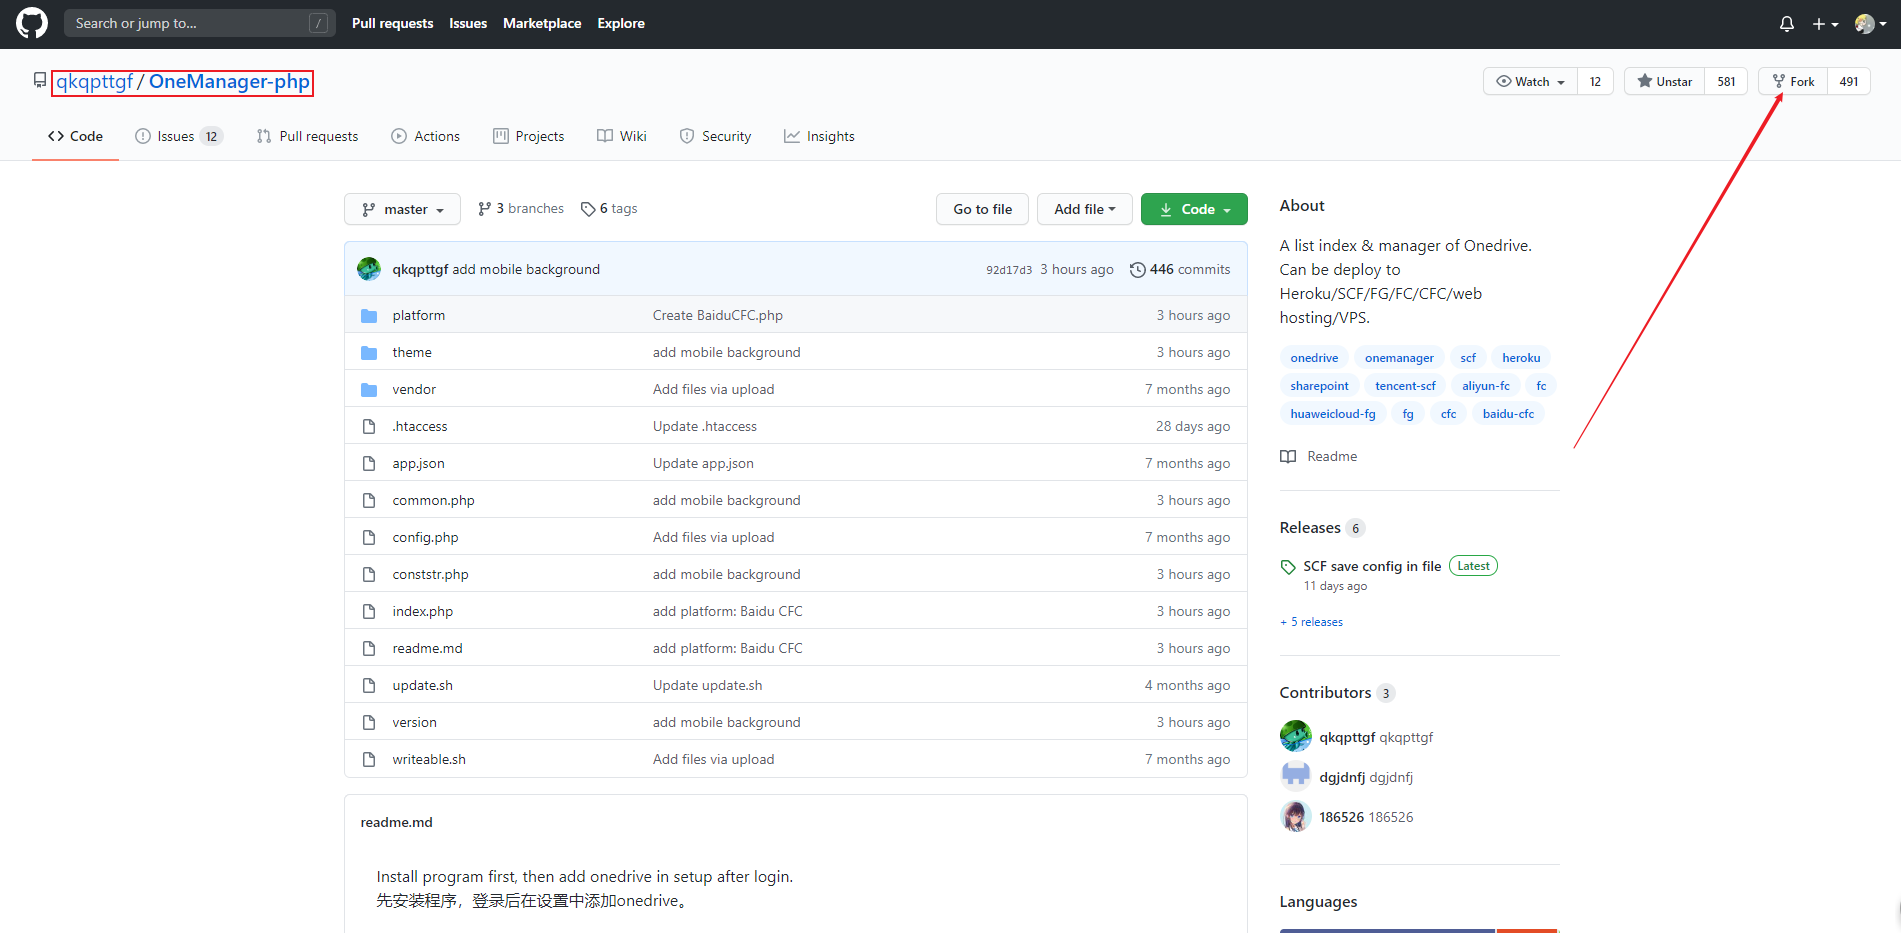Expand the Add file dropdown
Screen dimensions: 1901x933
pyautogui.click(x=1084, y=209)
